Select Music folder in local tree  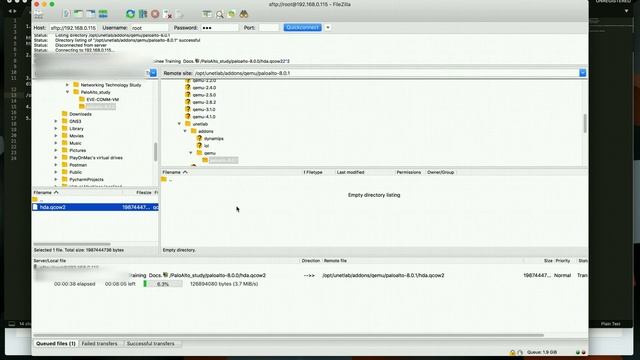75,143
